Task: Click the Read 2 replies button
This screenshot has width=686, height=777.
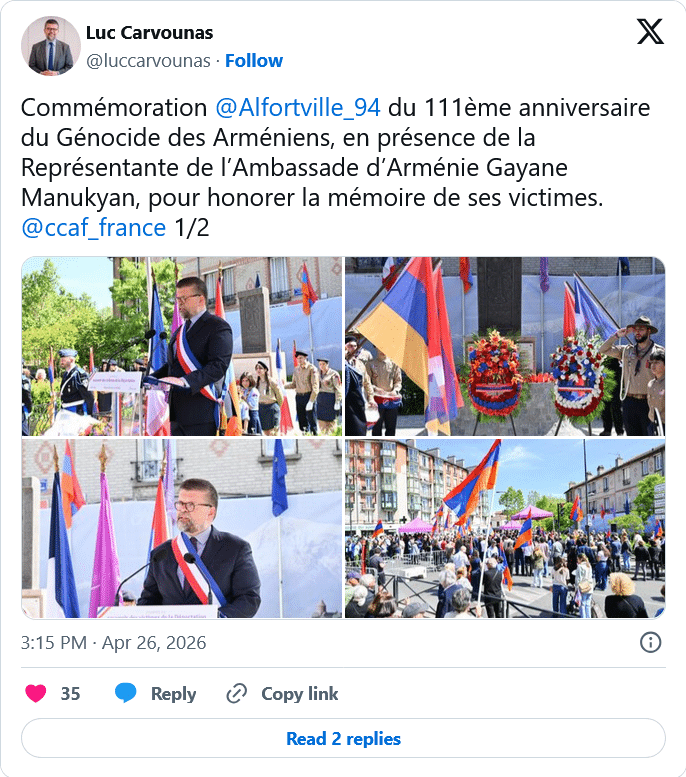Action: pos(343,738)
